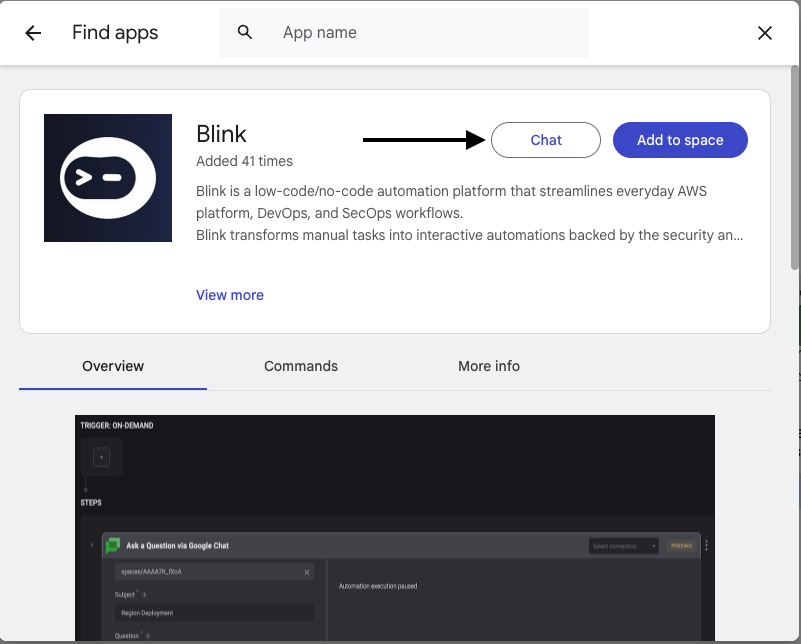
Task: Clear the spaces field X in preview
Action: click(307, 573)
